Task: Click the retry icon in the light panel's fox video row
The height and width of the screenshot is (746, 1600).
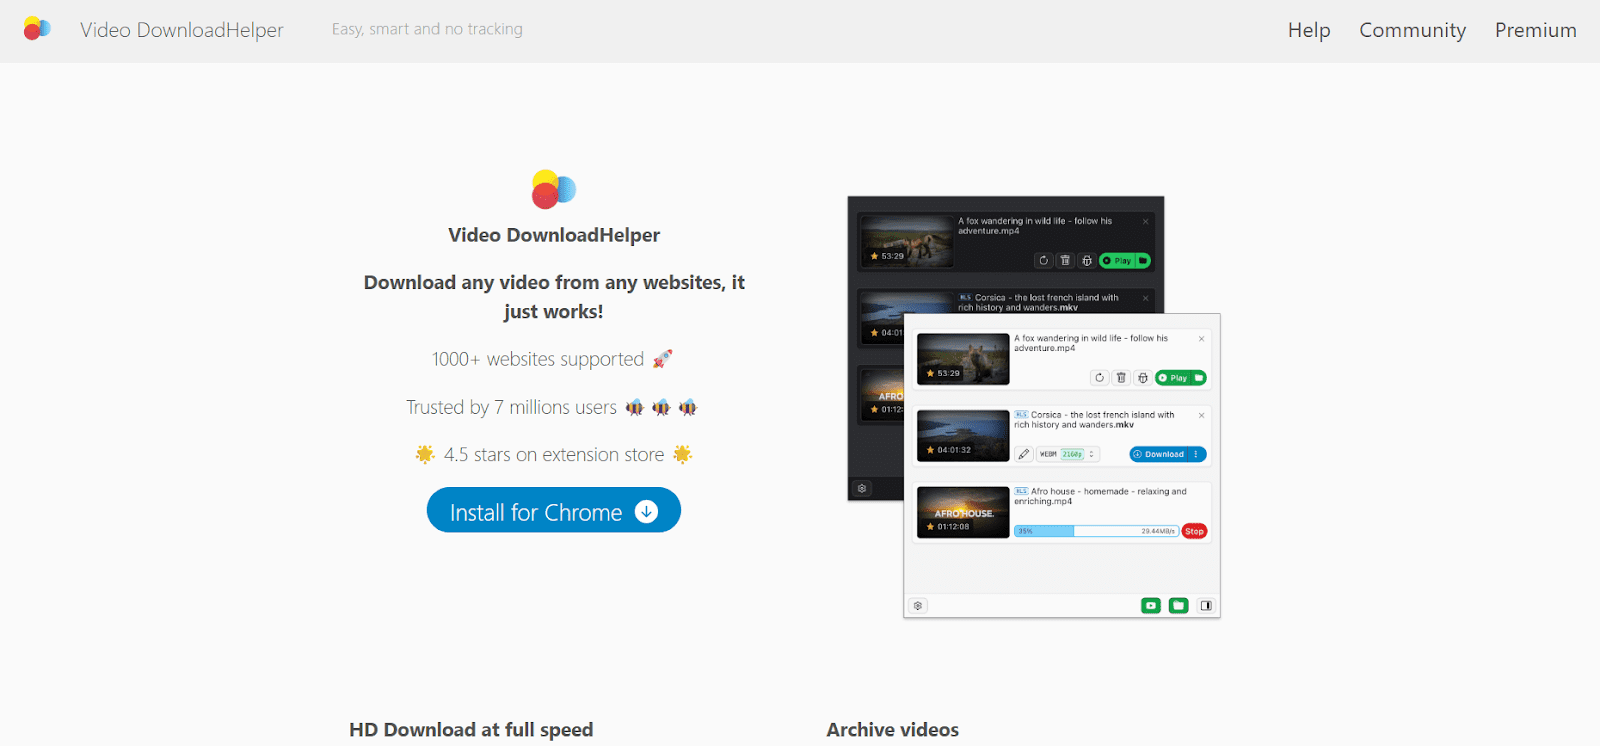Action: 1099,378
